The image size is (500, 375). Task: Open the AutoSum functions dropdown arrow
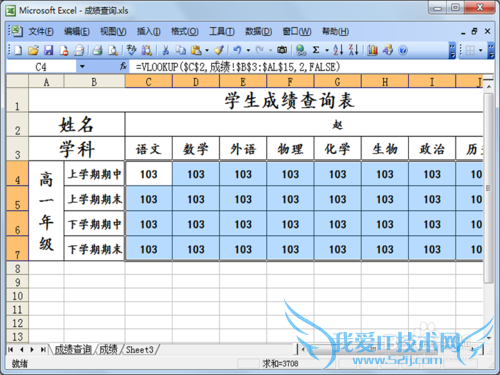click(x=327, y=51)
